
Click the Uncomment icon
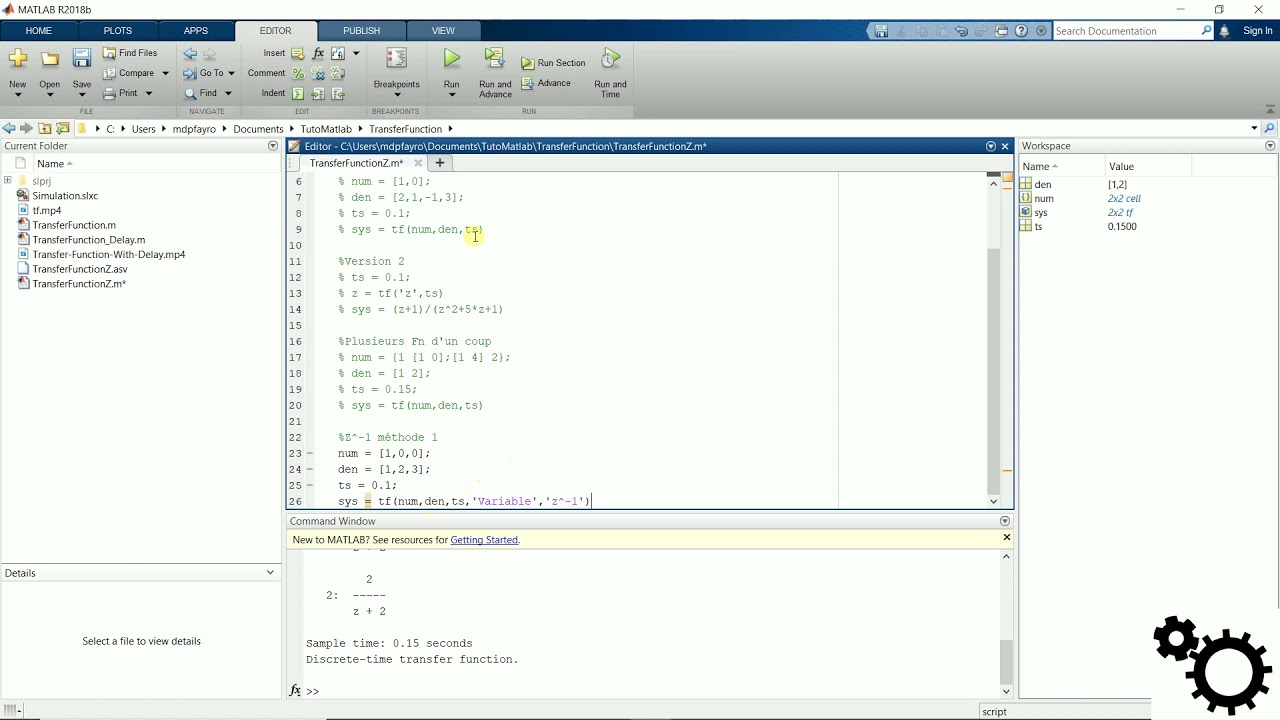(318, 73)
